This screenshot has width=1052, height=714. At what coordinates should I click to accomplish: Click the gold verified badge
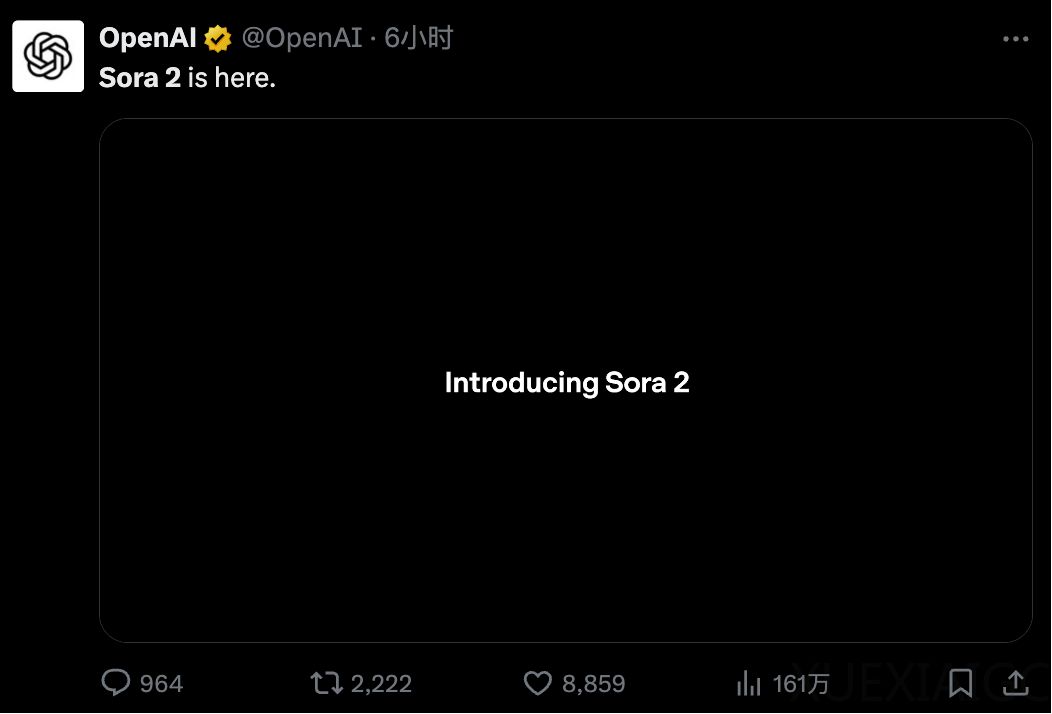coord(218,39)
